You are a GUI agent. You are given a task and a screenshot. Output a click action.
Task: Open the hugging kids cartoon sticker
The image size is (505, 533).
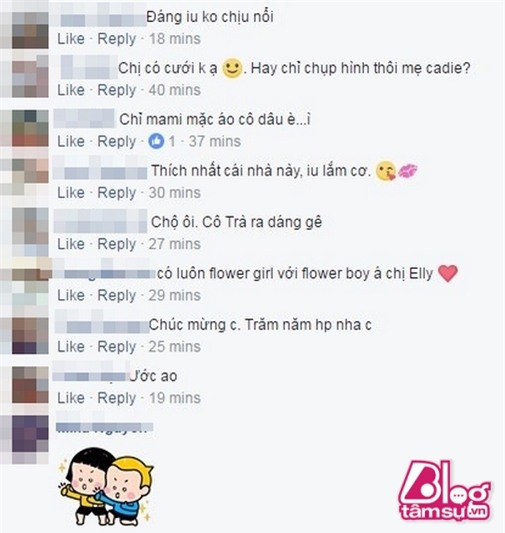pyautogui.click(x=106, y=486)
